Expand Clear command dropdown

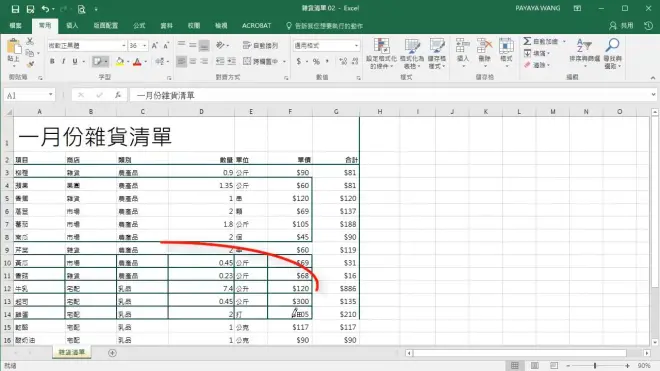click(x=548, y=65)
